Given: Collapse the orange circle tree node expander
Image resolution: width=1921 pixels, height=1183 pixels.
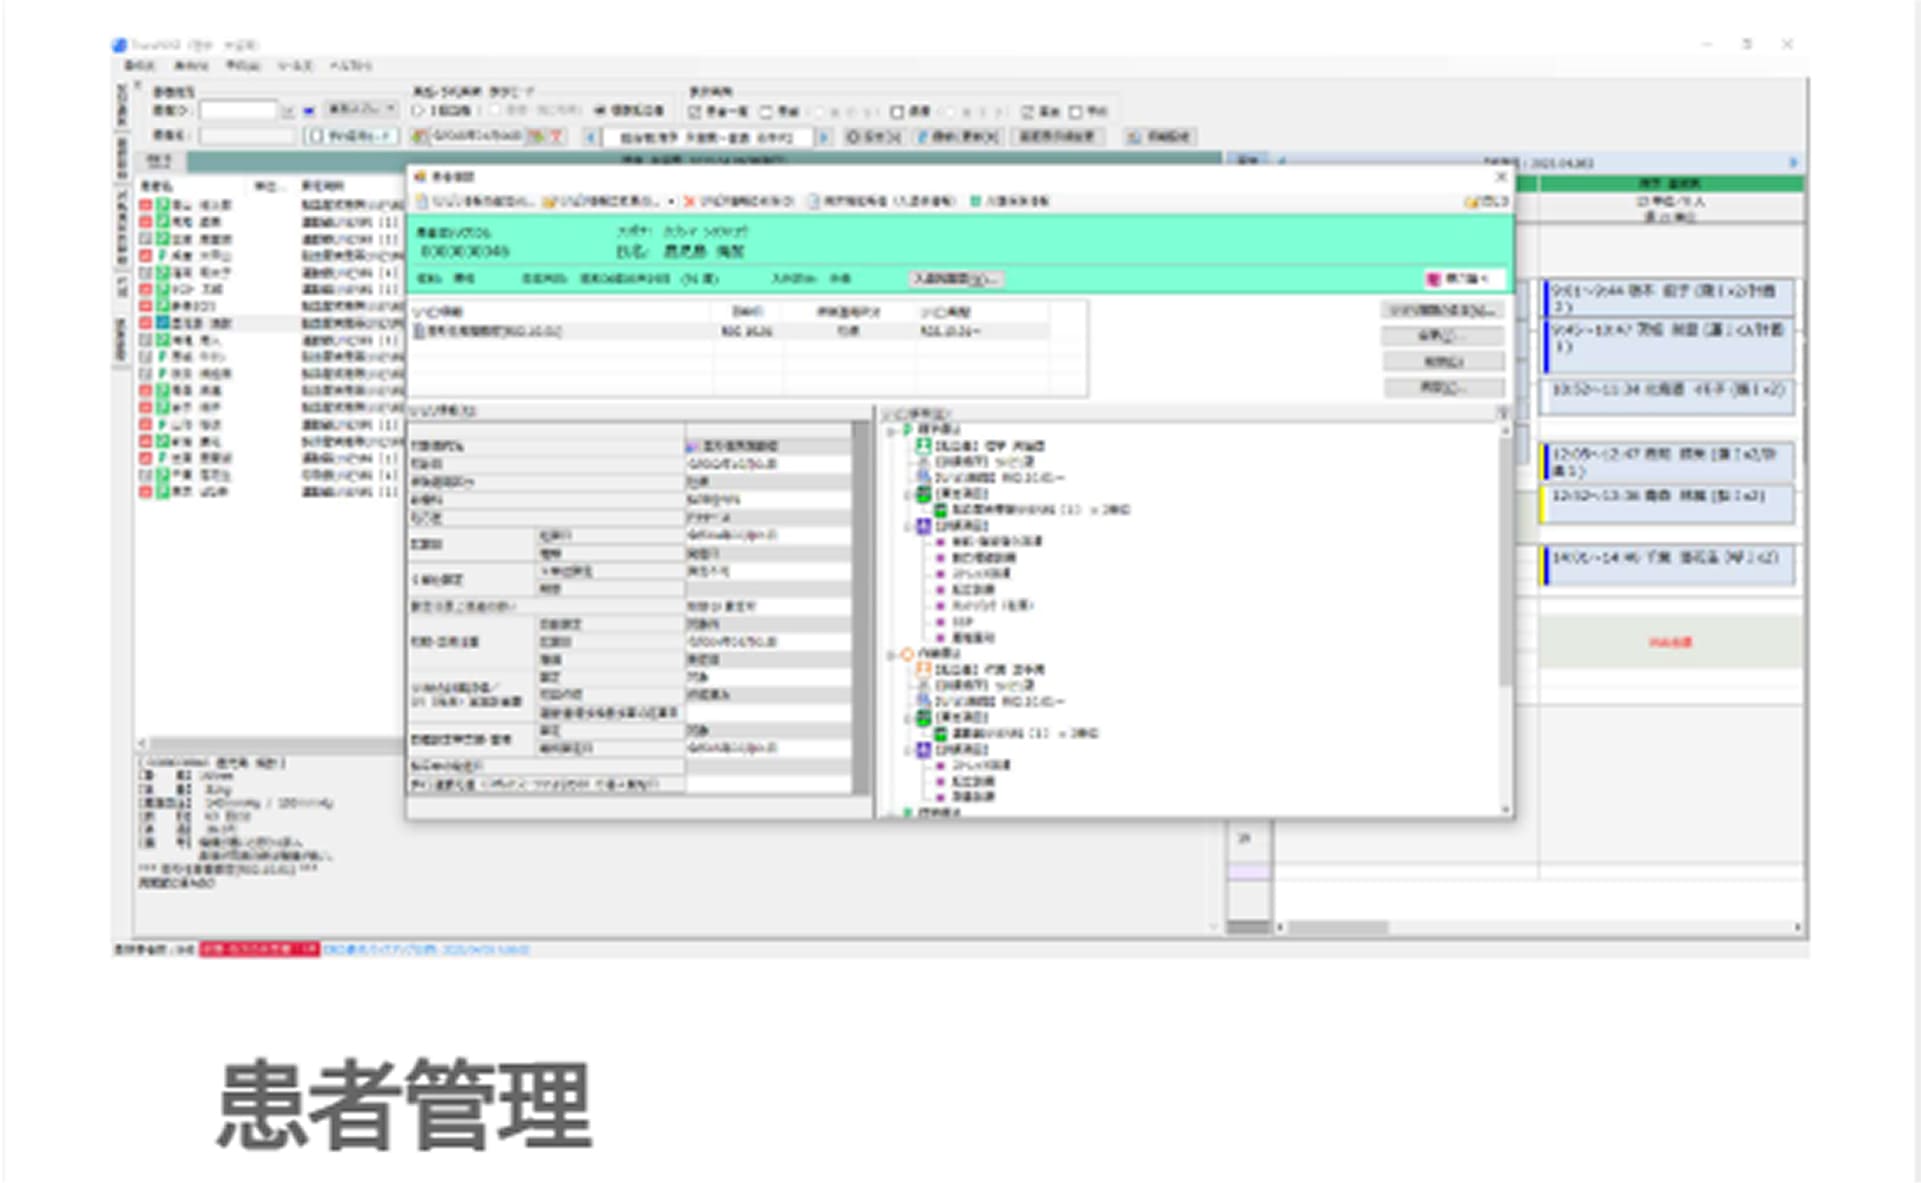Looking at the screenshot, I should (891, 654).
